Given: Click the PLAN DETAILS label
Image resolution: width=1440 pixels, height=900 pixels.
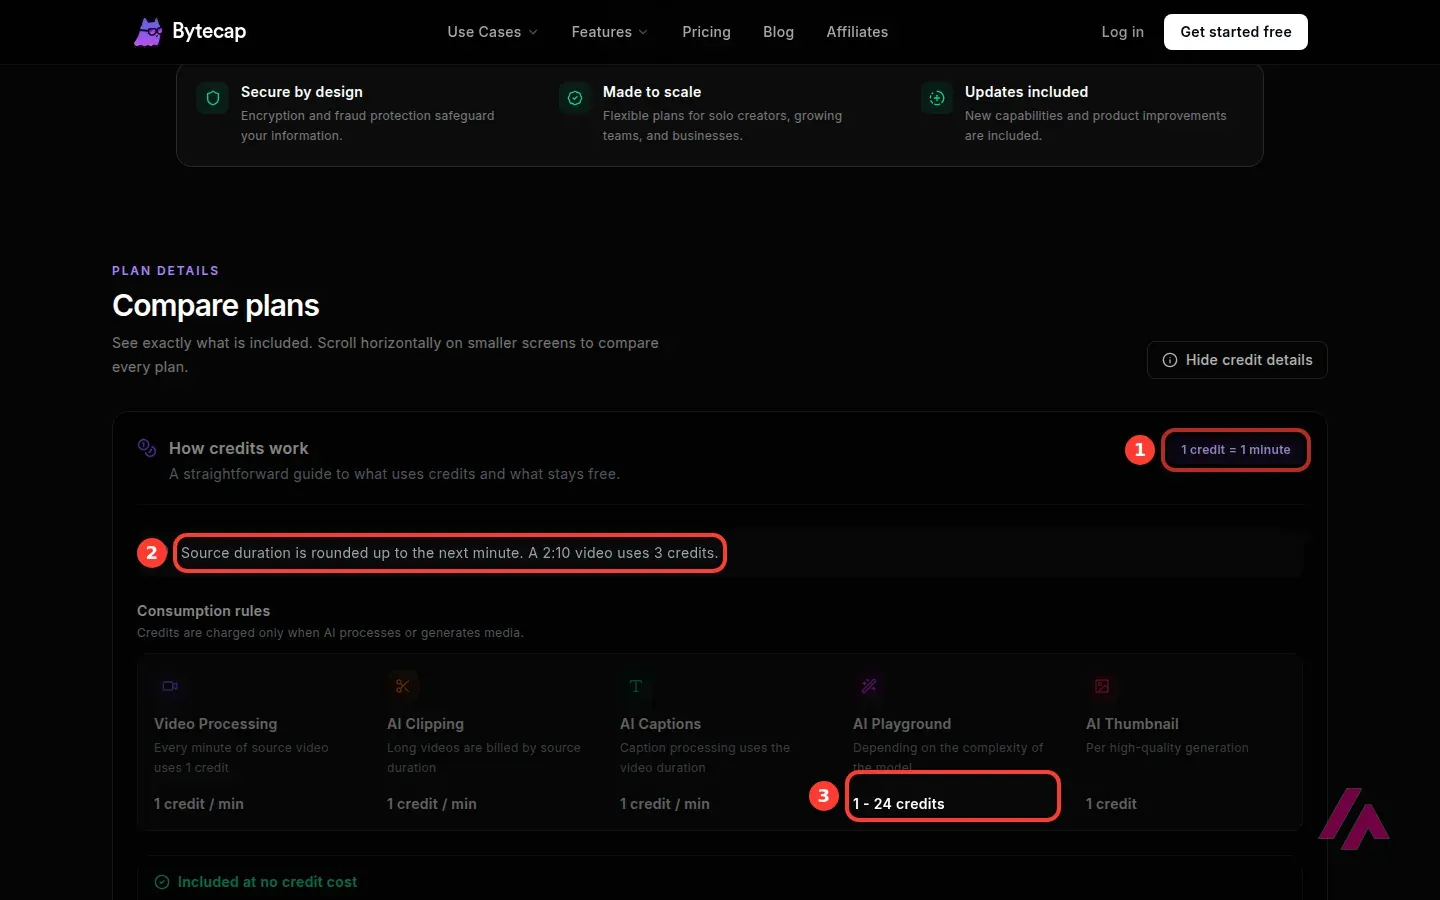Looking at the screenshot, I should click(166, 271).
